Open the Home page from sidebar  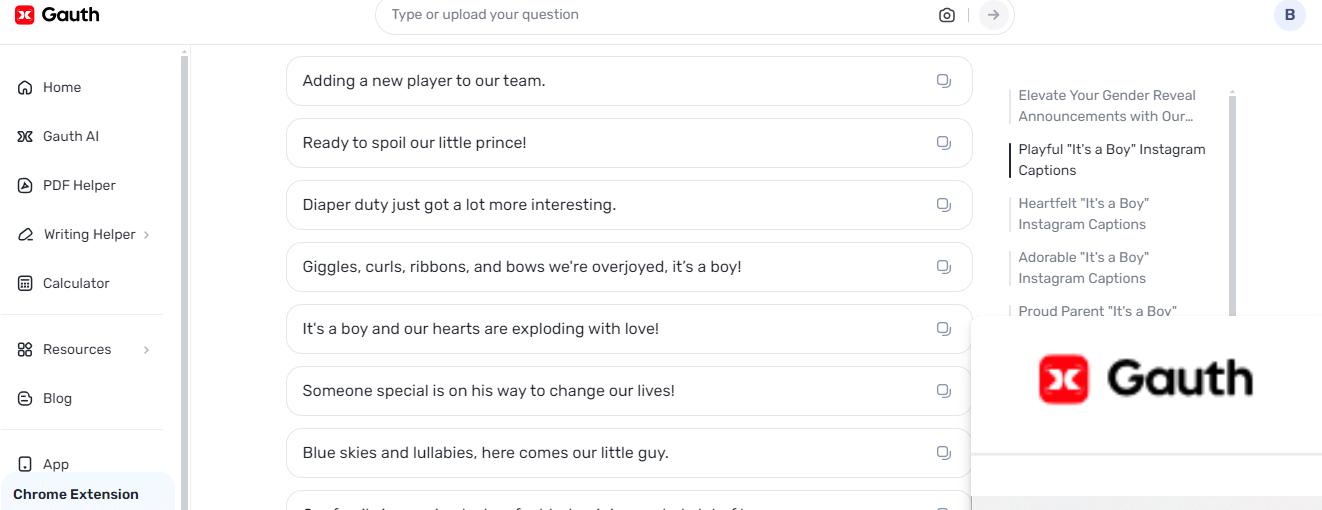[61, 88]
